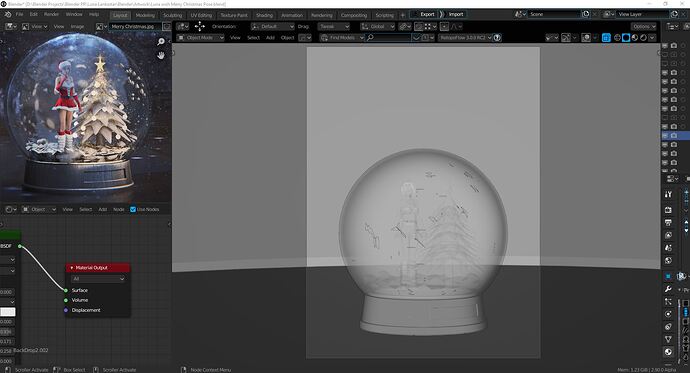Open the RetopoFlow 3.0.0 RC2 dropdown
Image resolution: width=690 pixels, height=373 pixels.
coord(465,38)
